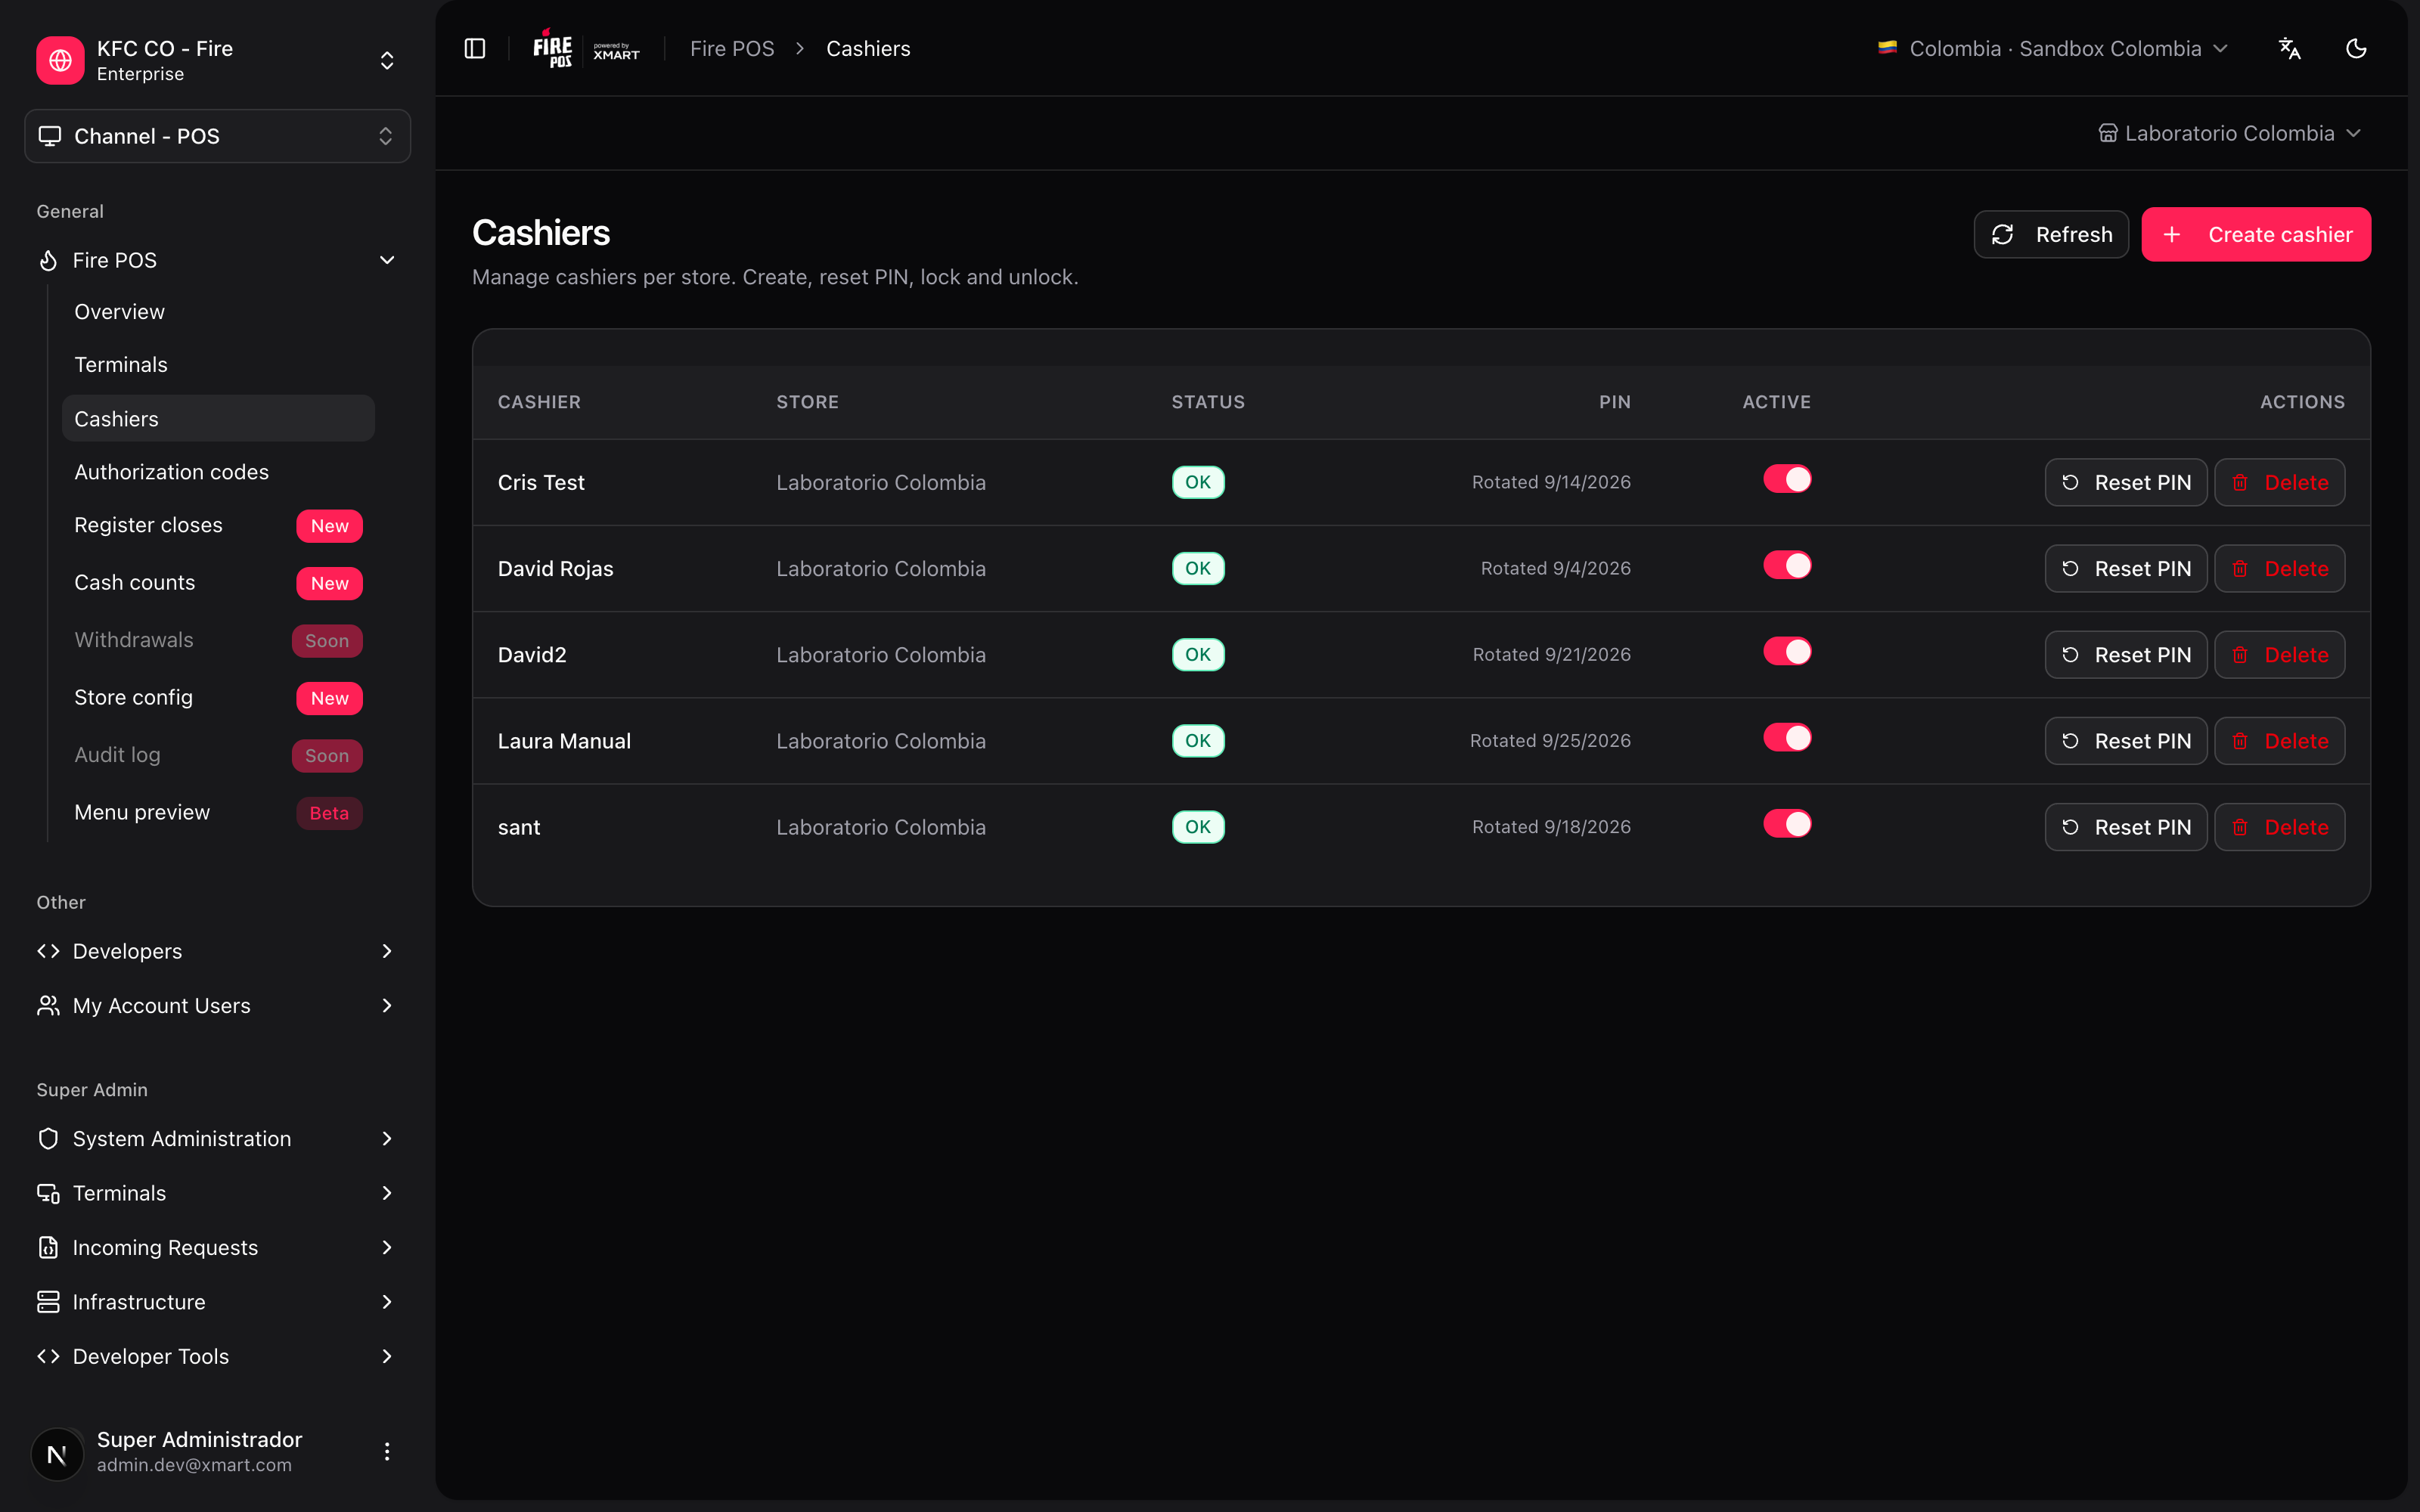Open the language translation icon
This screenshot has width=2420, height=1512.
[2289, 48]
